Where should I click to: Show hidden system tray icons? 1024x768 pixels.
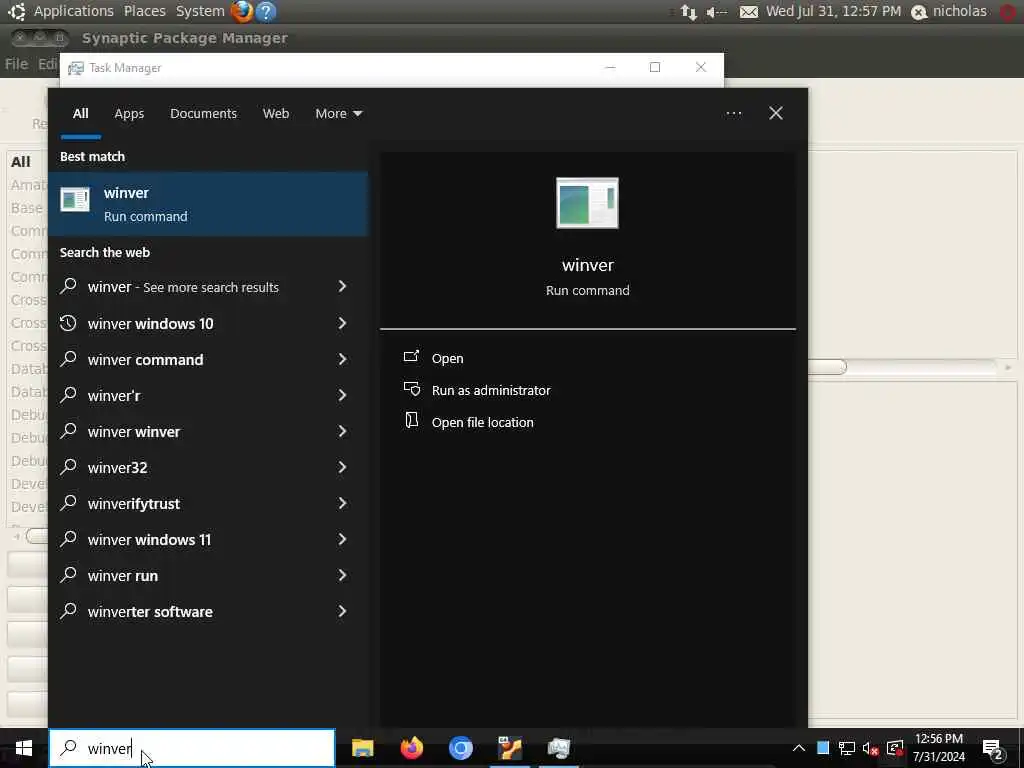799,748
